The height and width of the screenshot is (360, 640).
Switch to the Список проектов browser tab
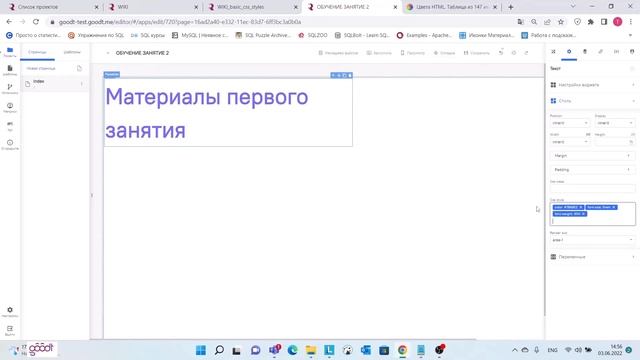pyautogui.click(x=53, y=7)
